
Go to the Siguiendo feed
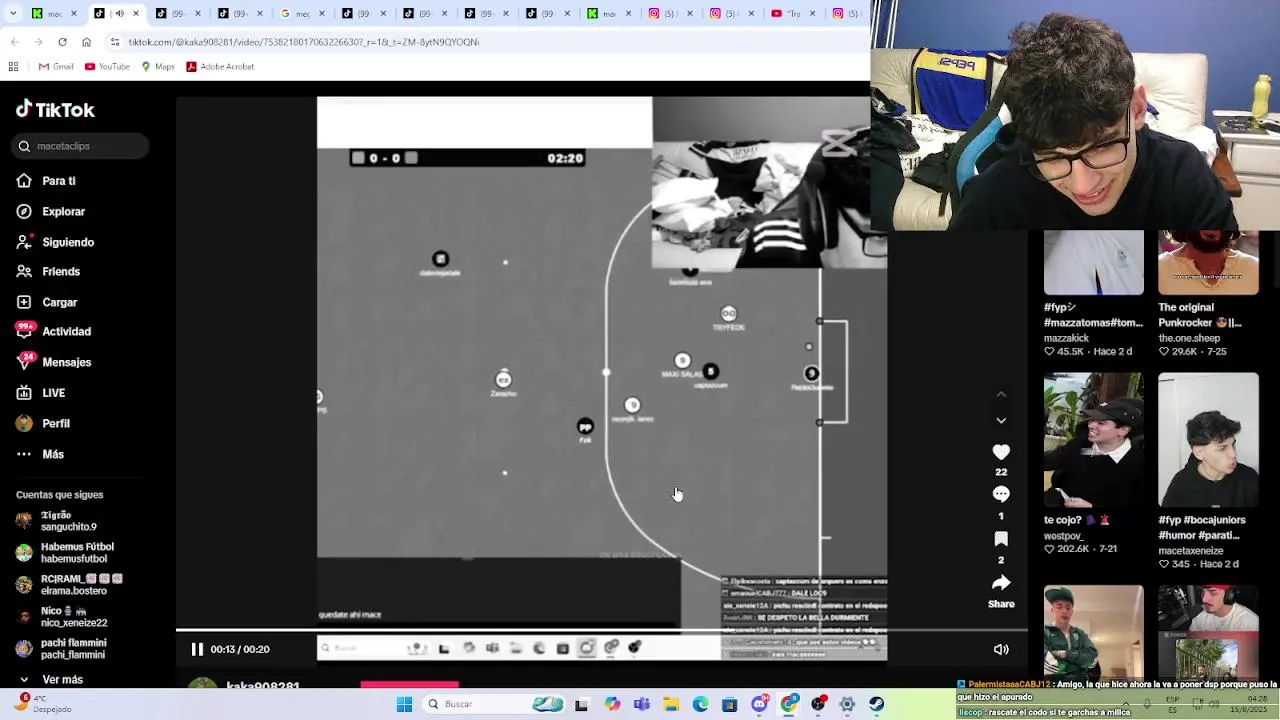tap(55, 242)
